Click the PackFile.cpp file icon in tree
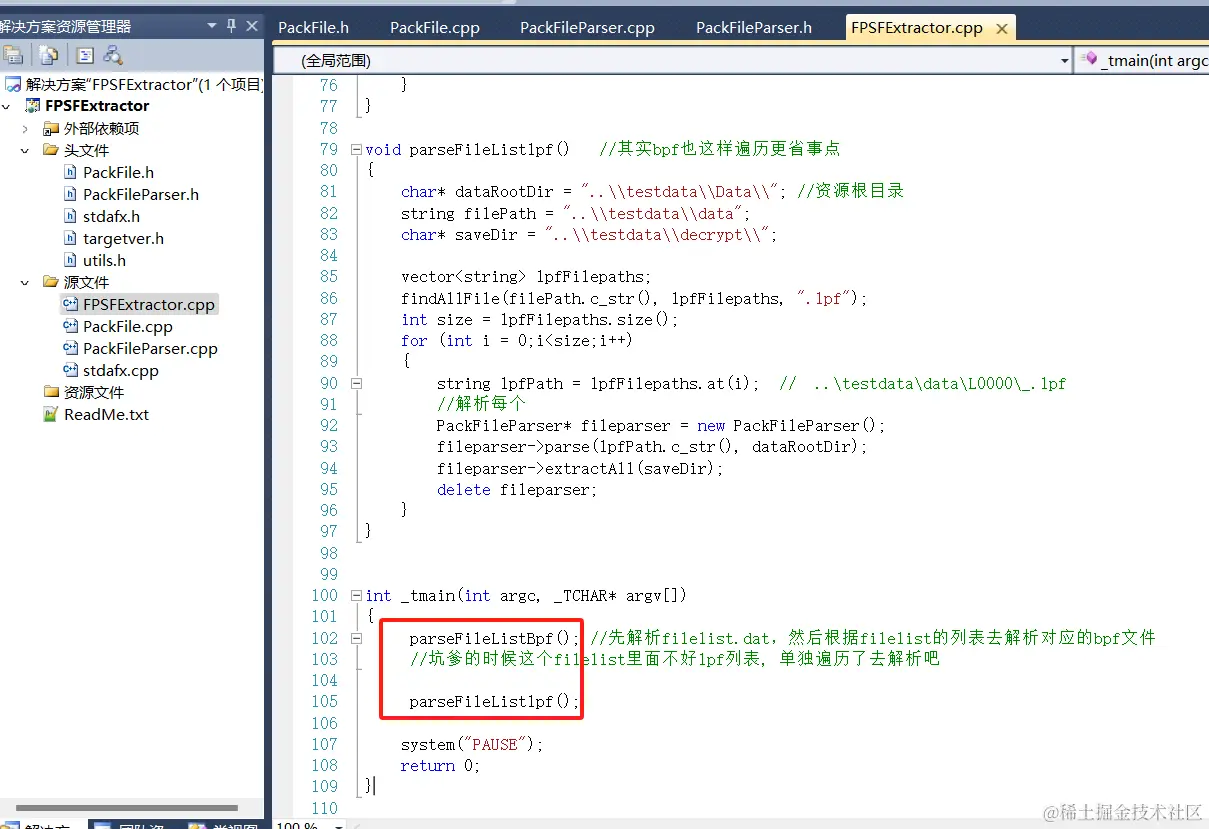 pyautogui.click(x=70, y=327)
